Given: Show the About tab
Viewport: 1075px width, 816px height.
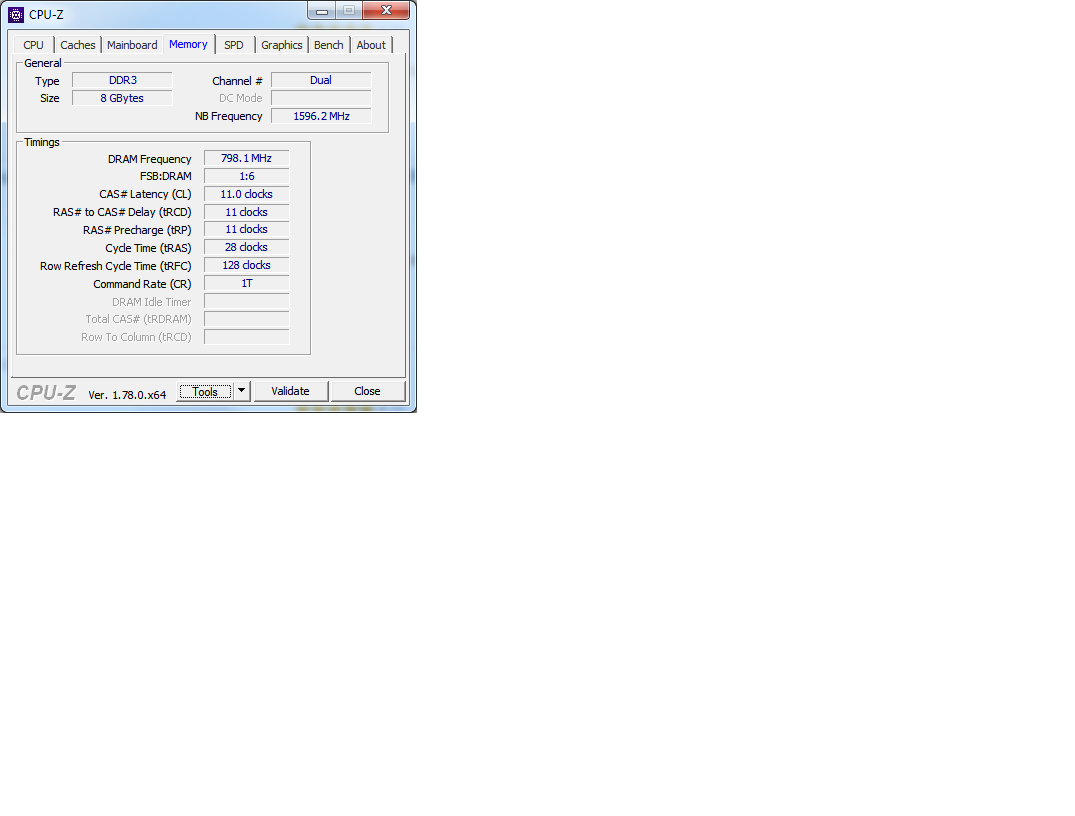Looking at the screenshot, I should tap(371, 45).
